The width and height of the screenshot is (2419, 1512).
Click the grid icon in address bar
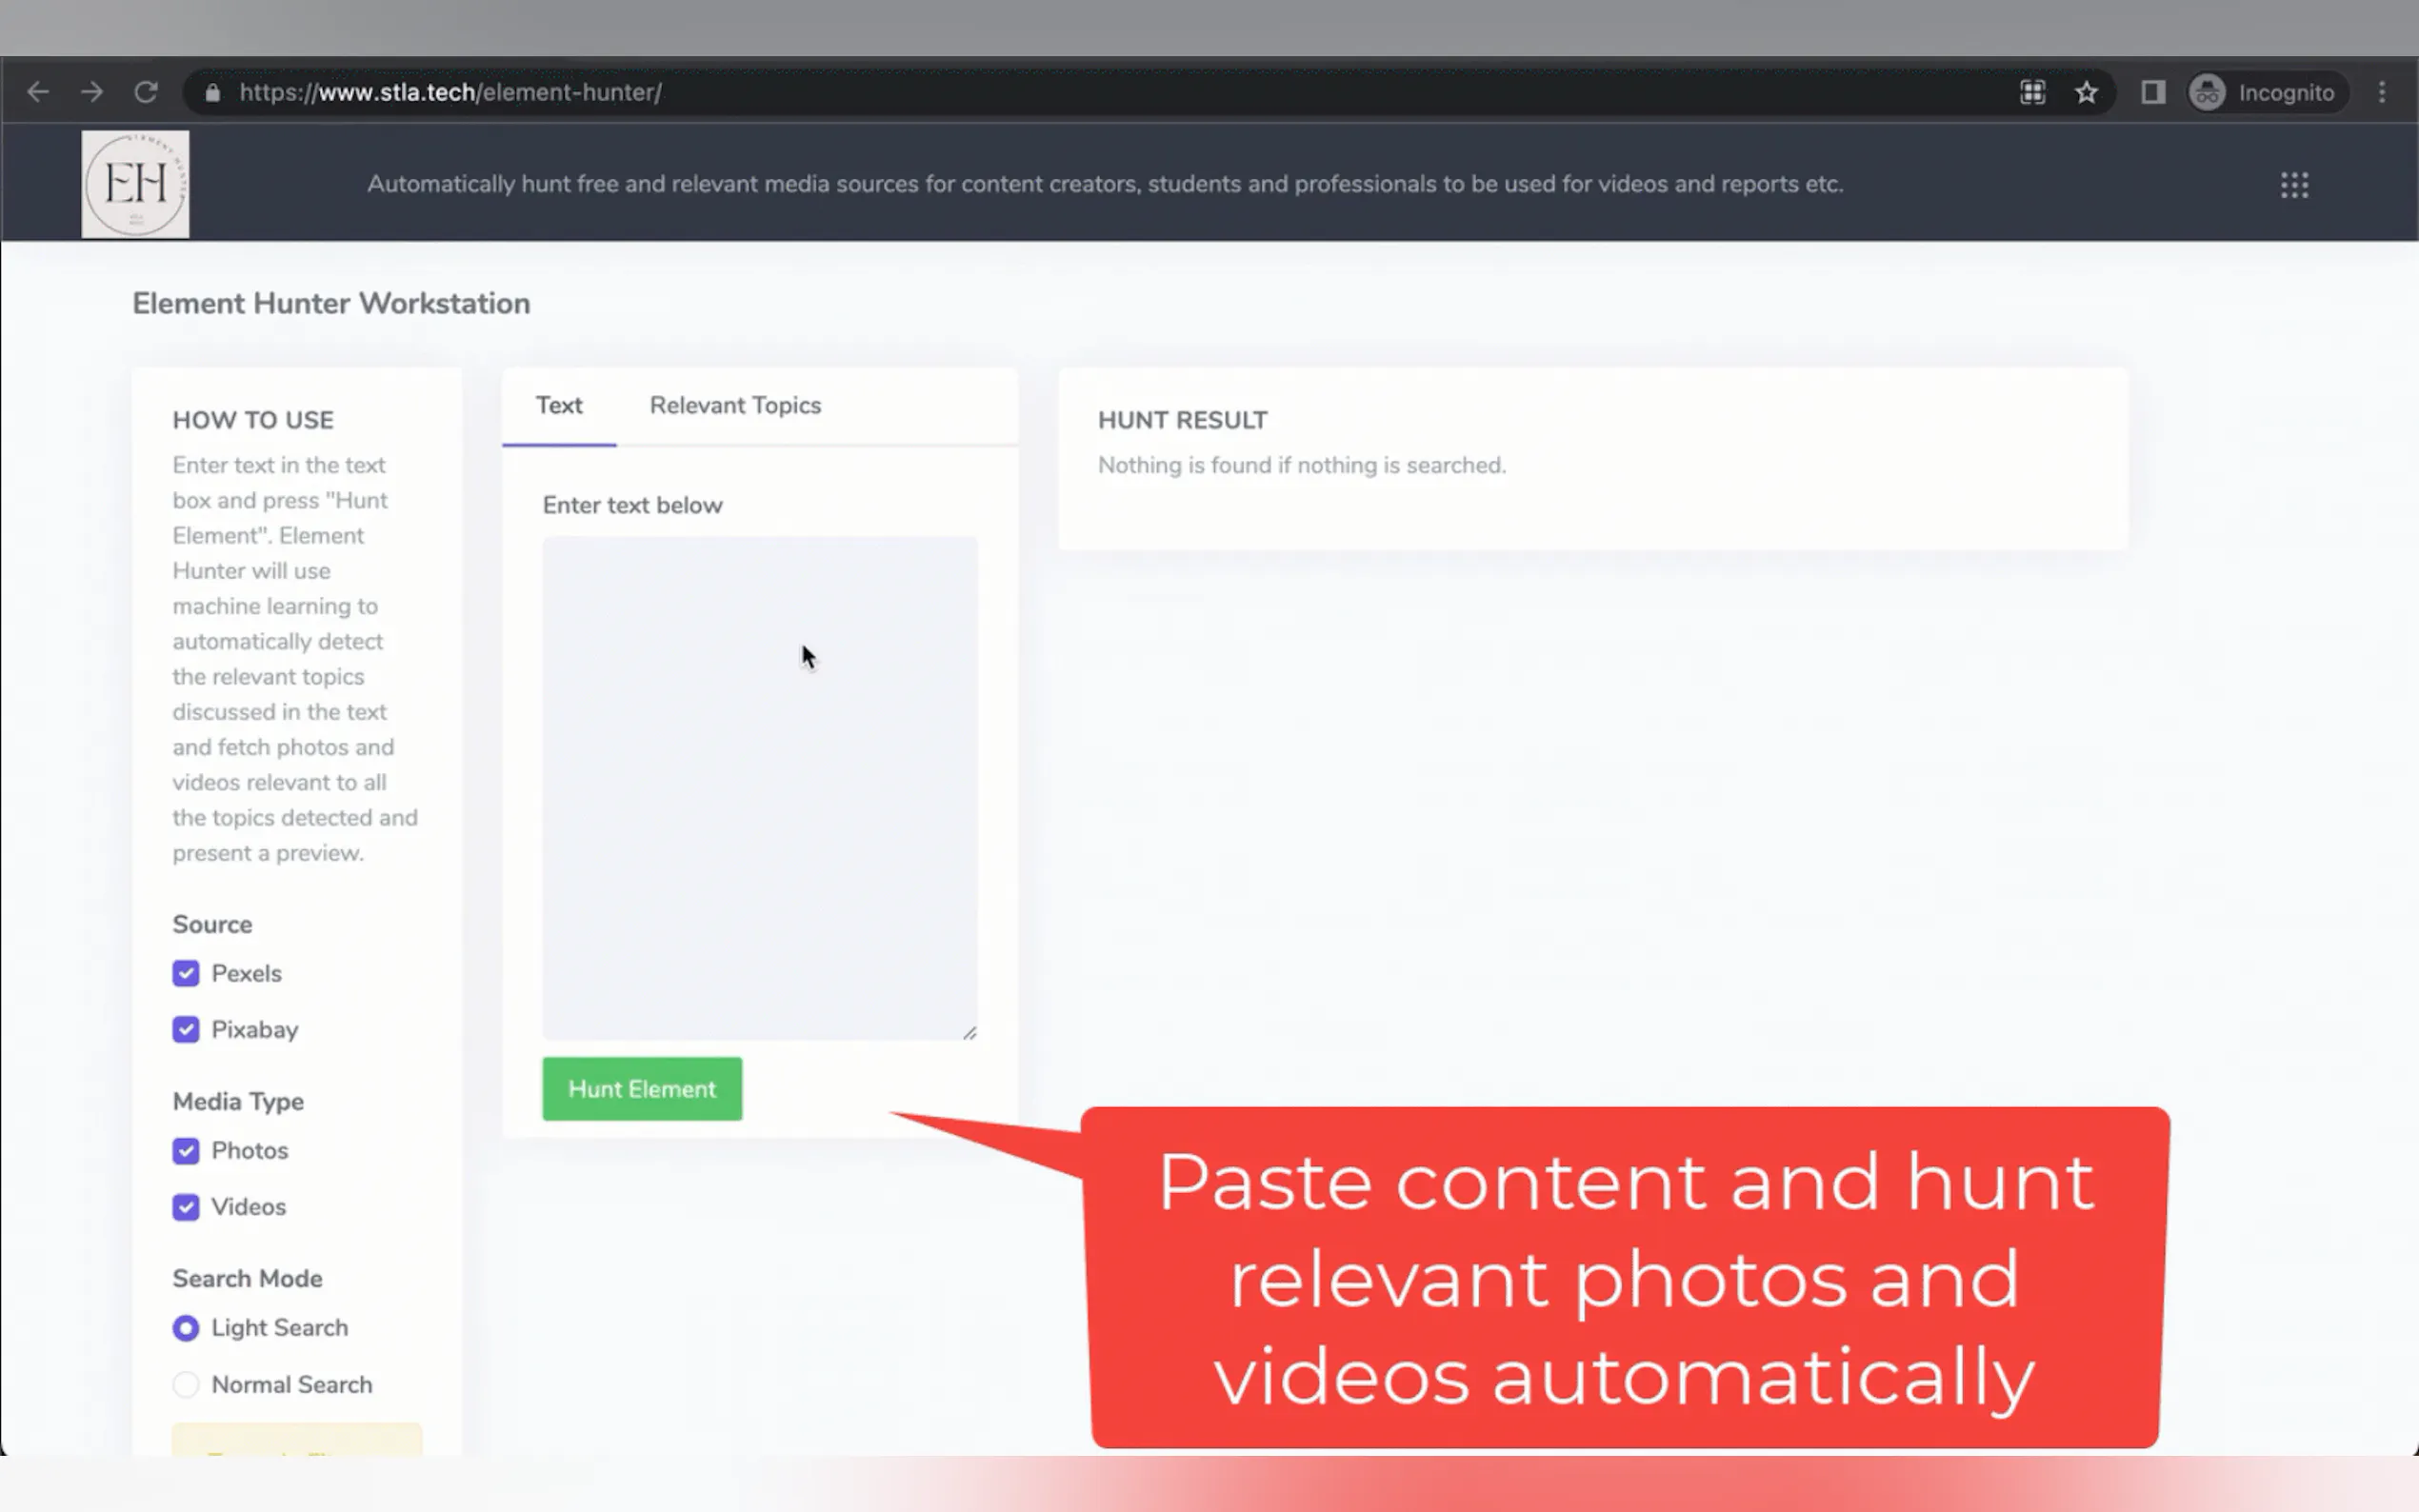[2032, 93]
